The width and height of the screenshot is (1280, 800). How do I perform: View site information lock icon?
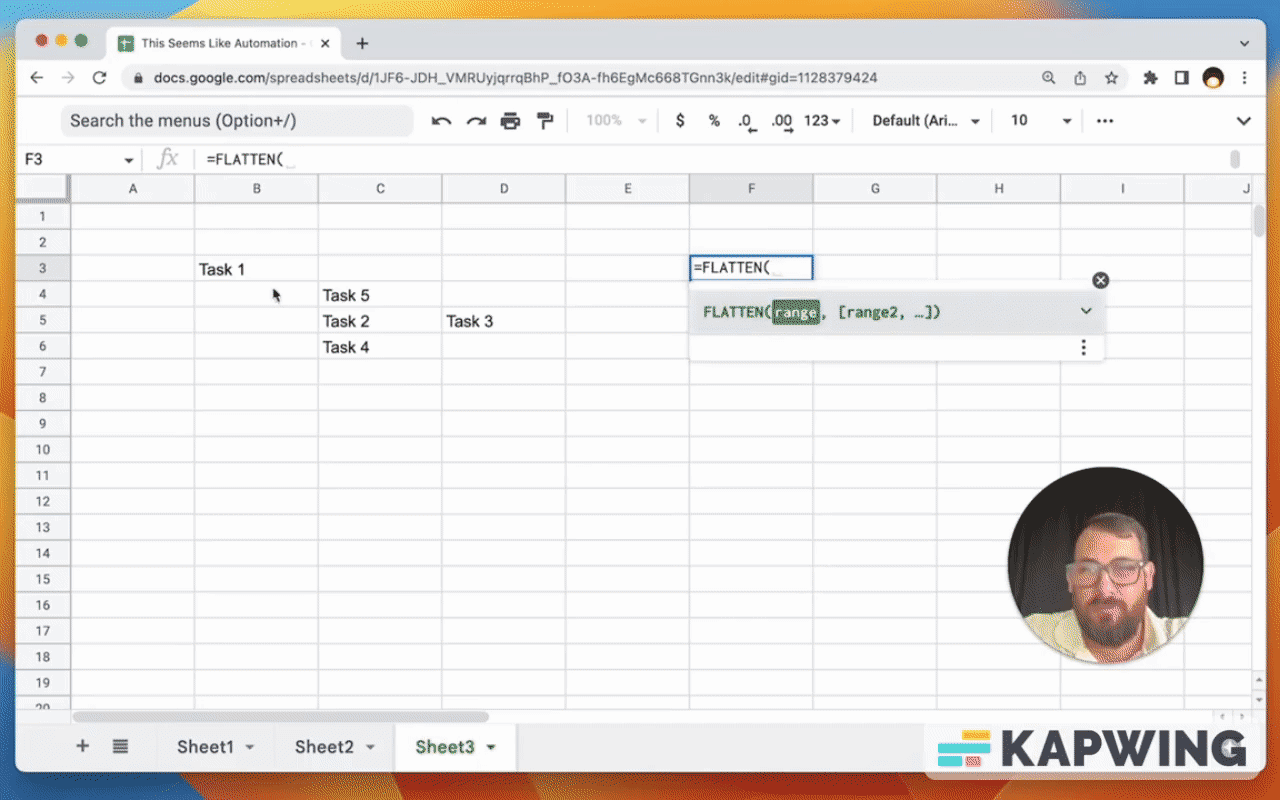point(138,77)
